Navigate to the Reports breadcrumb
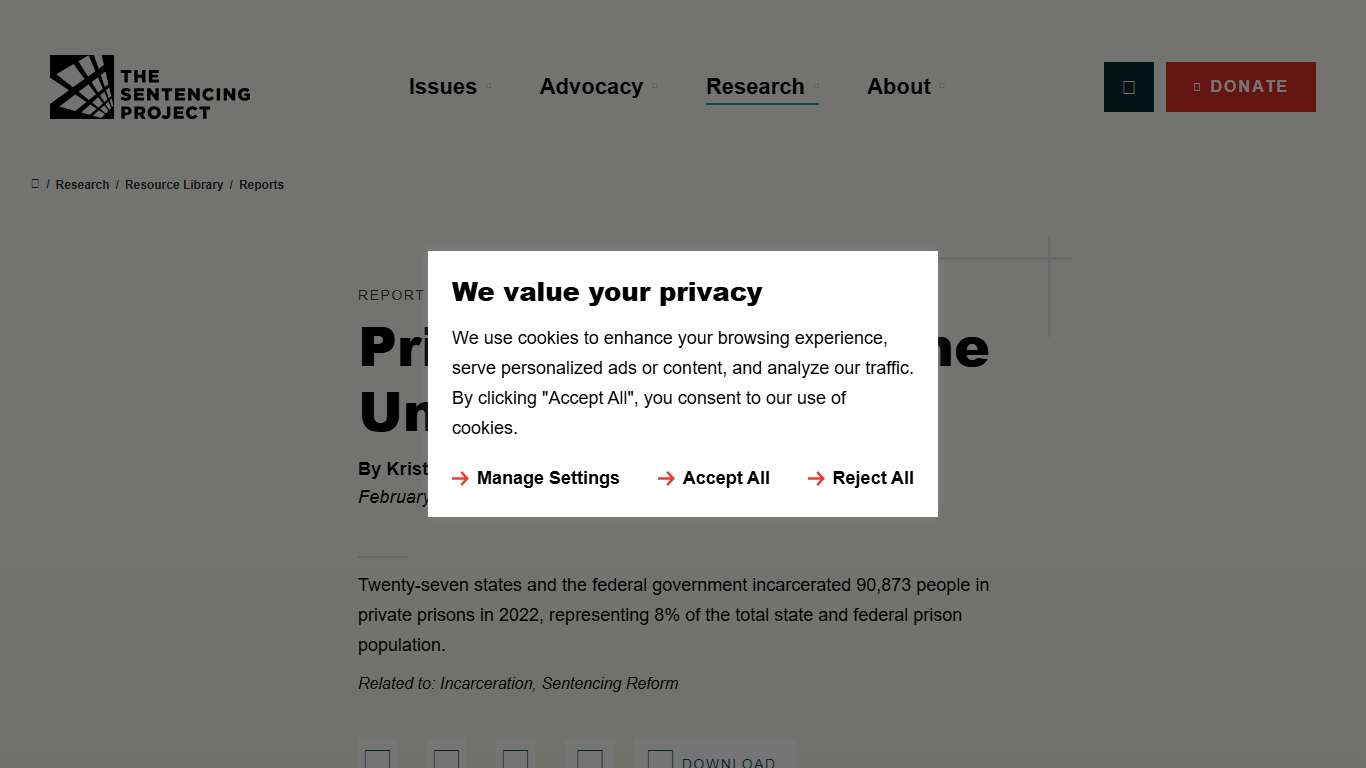Screen dimensions: 1366x768 pos(261,185)
